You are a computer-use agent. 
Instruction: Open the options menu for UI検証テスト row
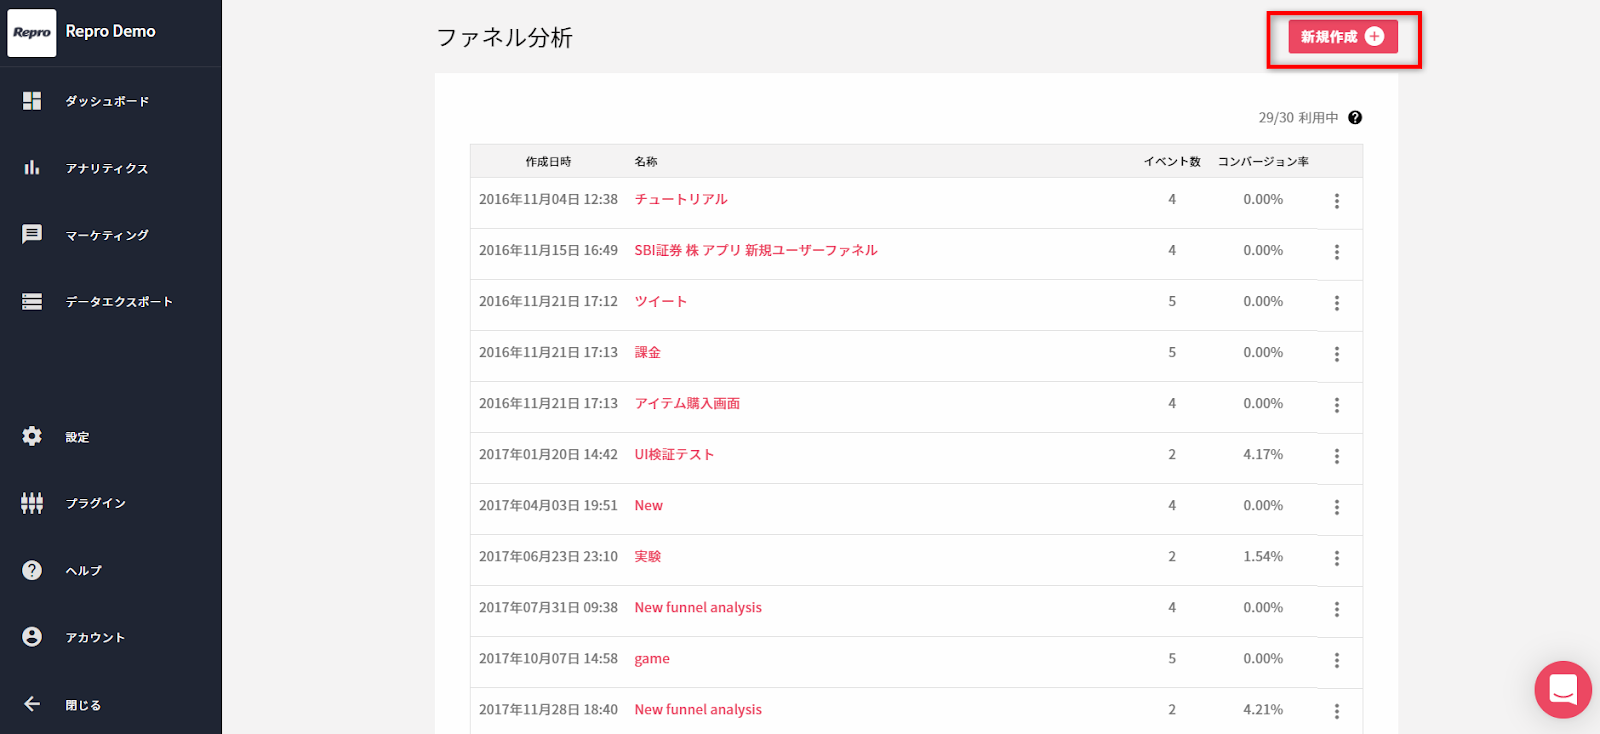coord(1337,456)
